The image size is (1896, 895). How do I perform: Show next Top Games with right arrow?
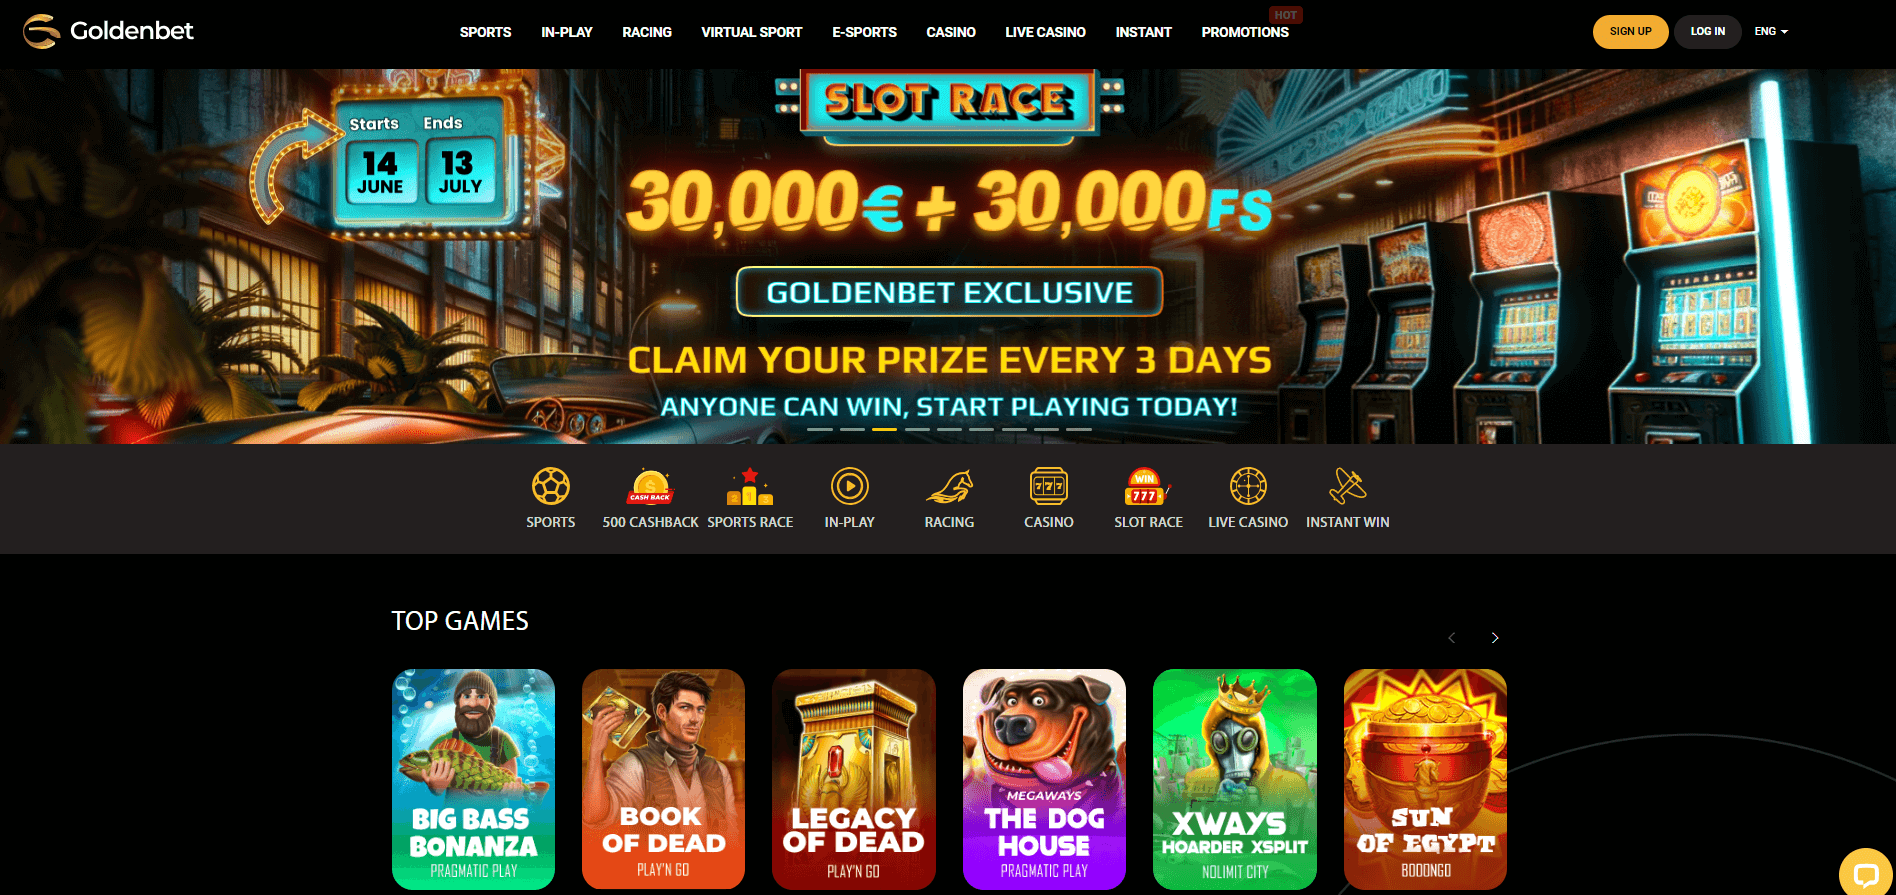pos(1495,638)
